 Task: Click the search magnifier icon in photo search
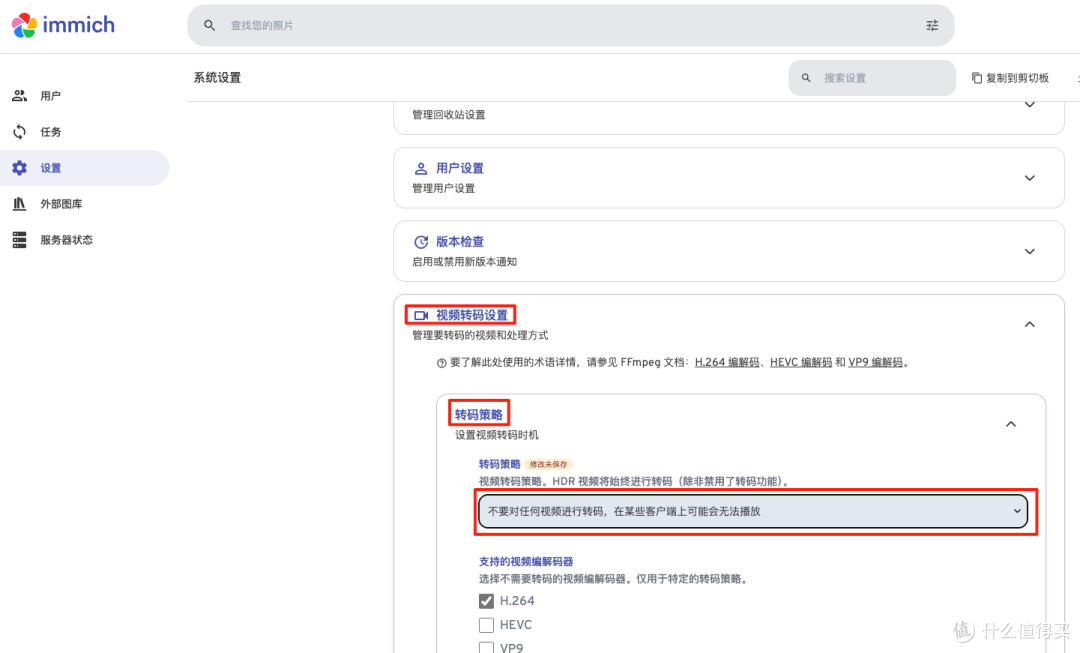point(209,25)
